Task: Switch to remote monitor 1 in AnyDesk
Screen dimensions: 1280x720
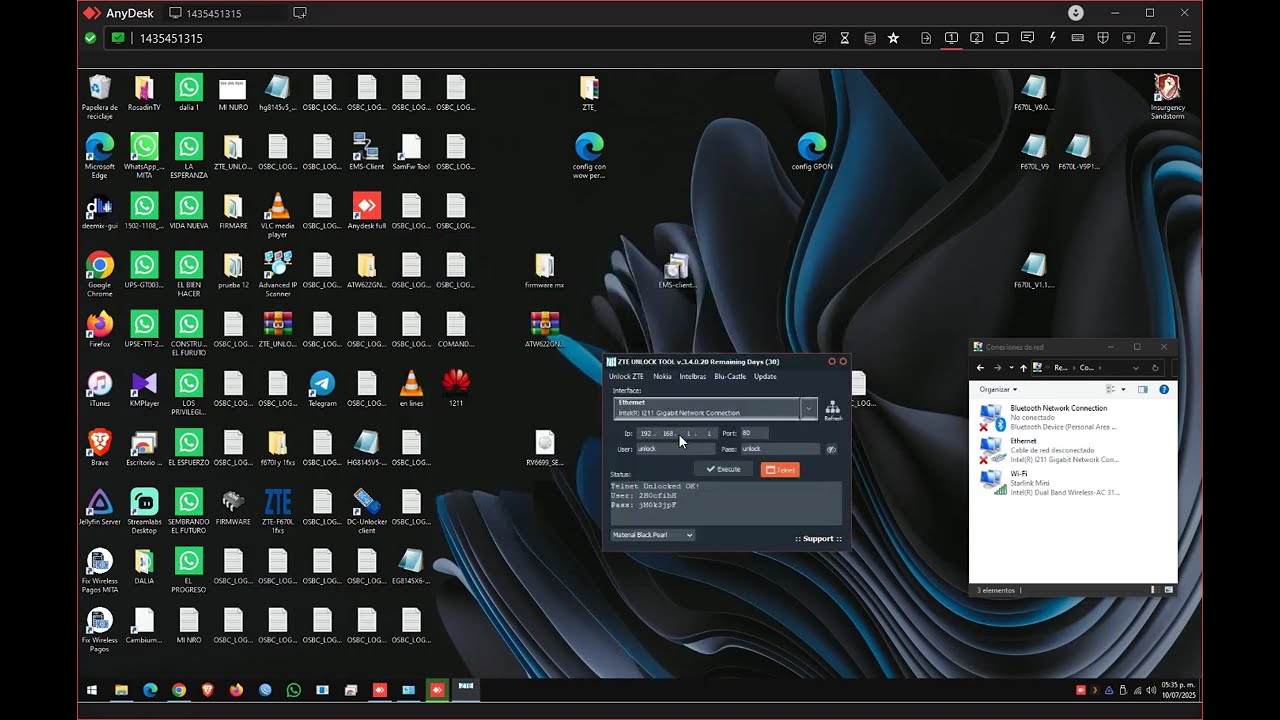Action: click(x=951, y=38)
